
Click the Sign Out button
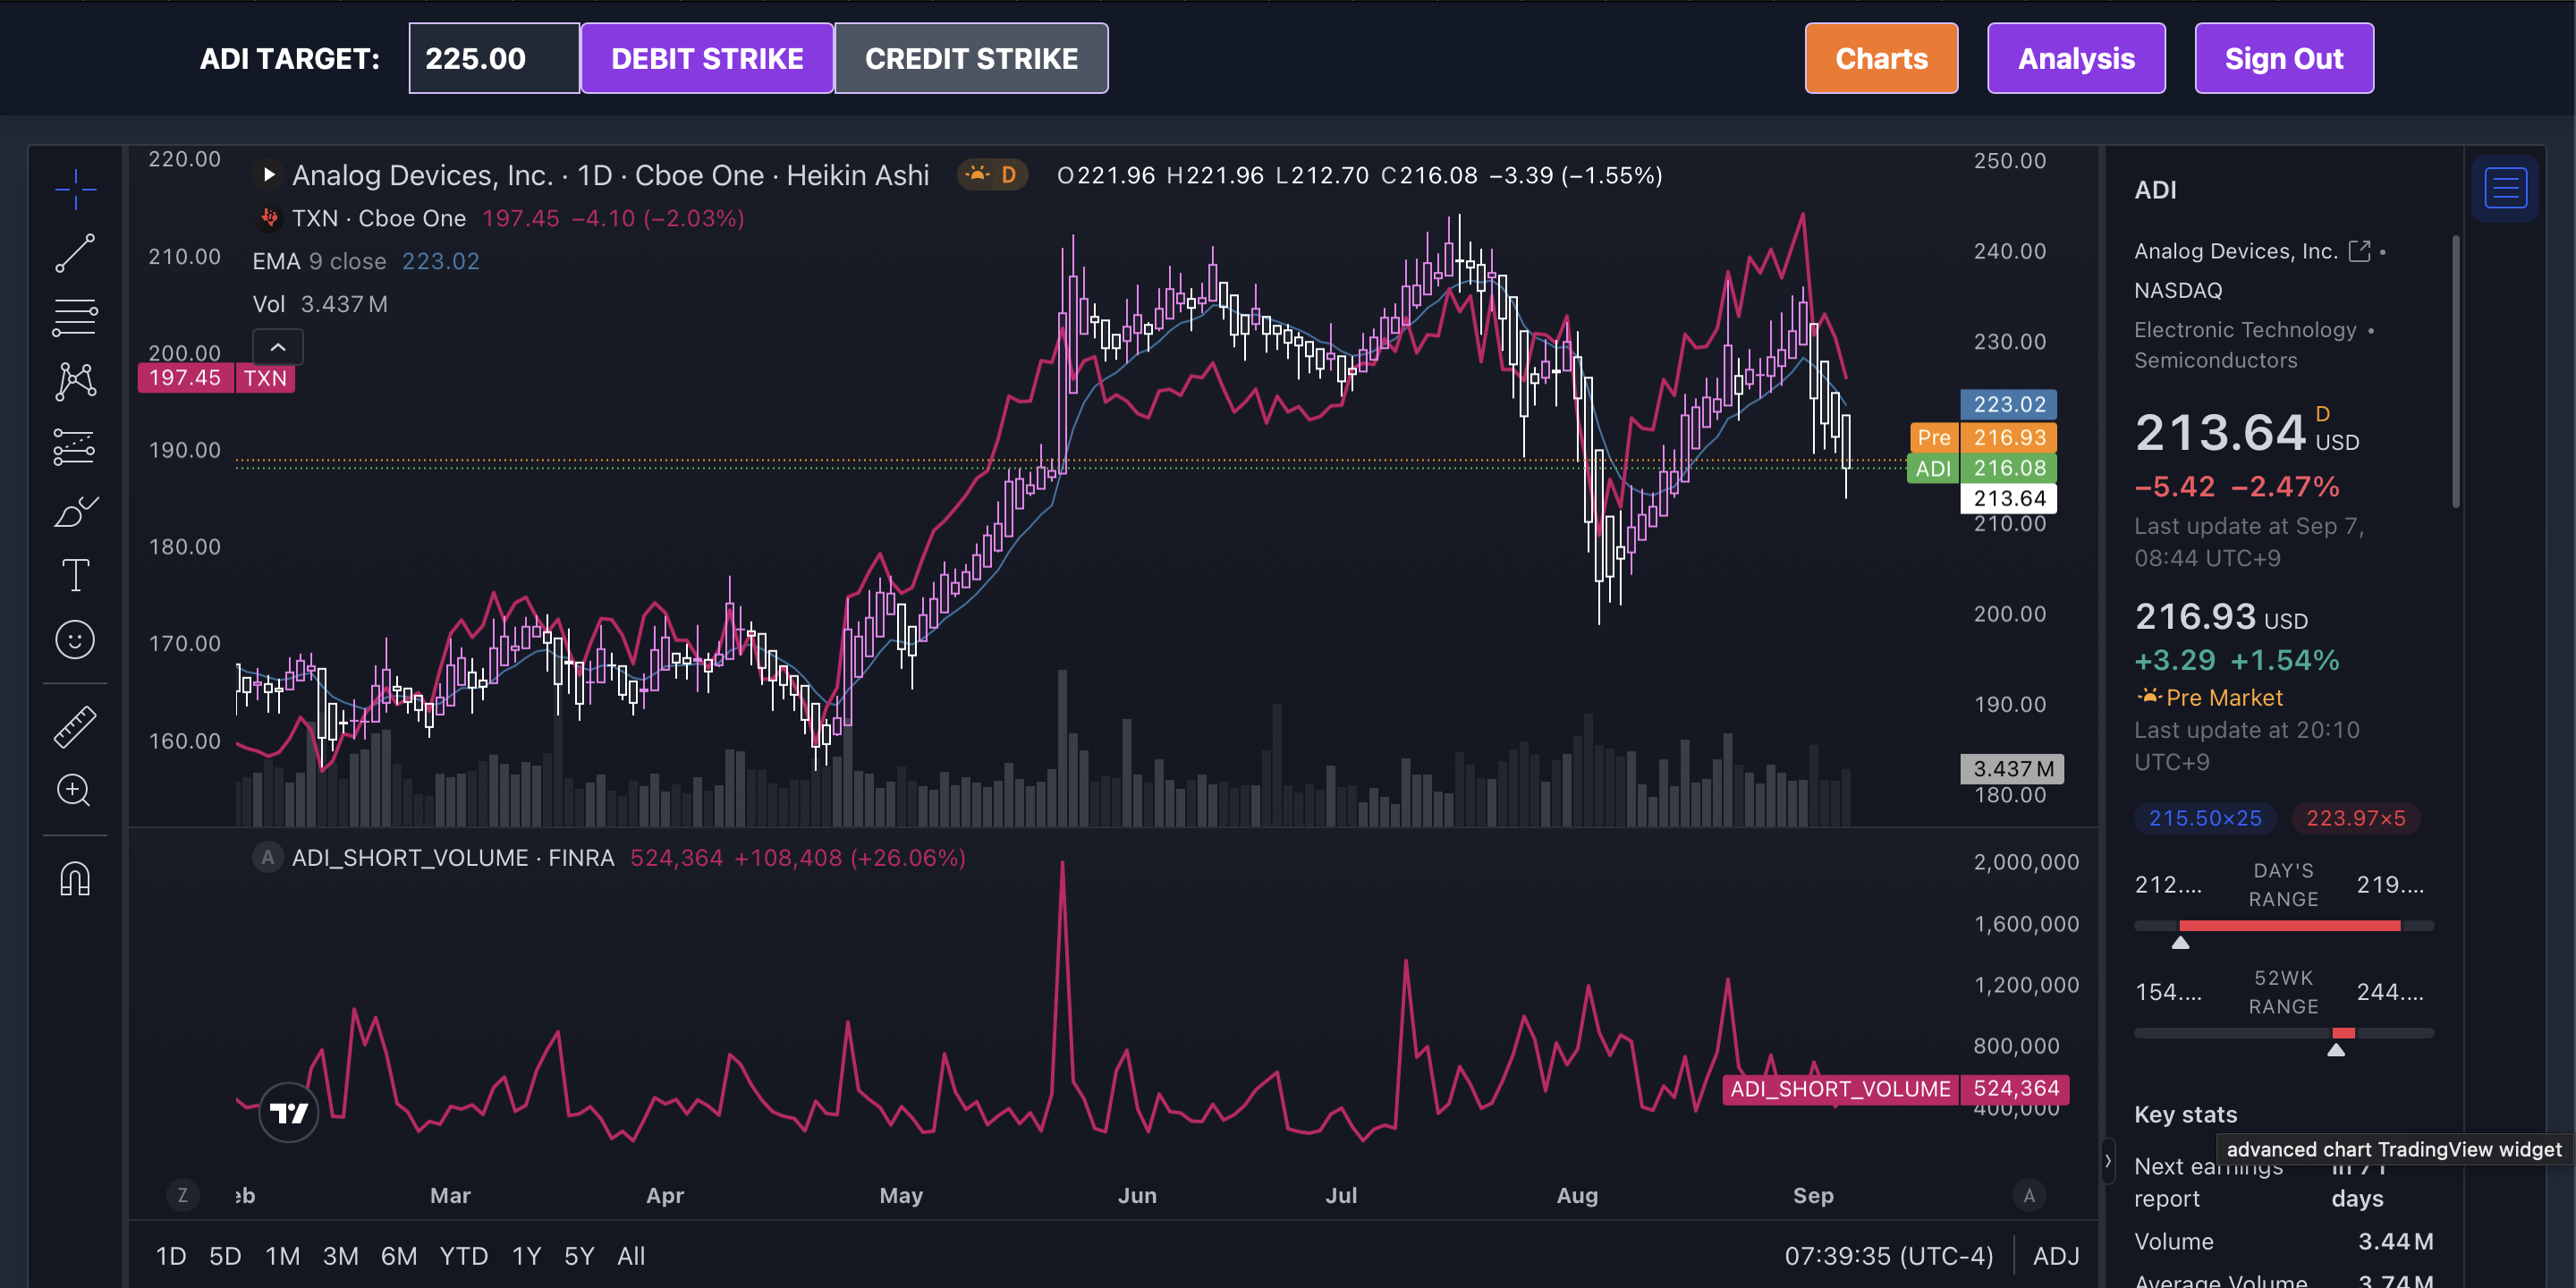pos(2283,58)
